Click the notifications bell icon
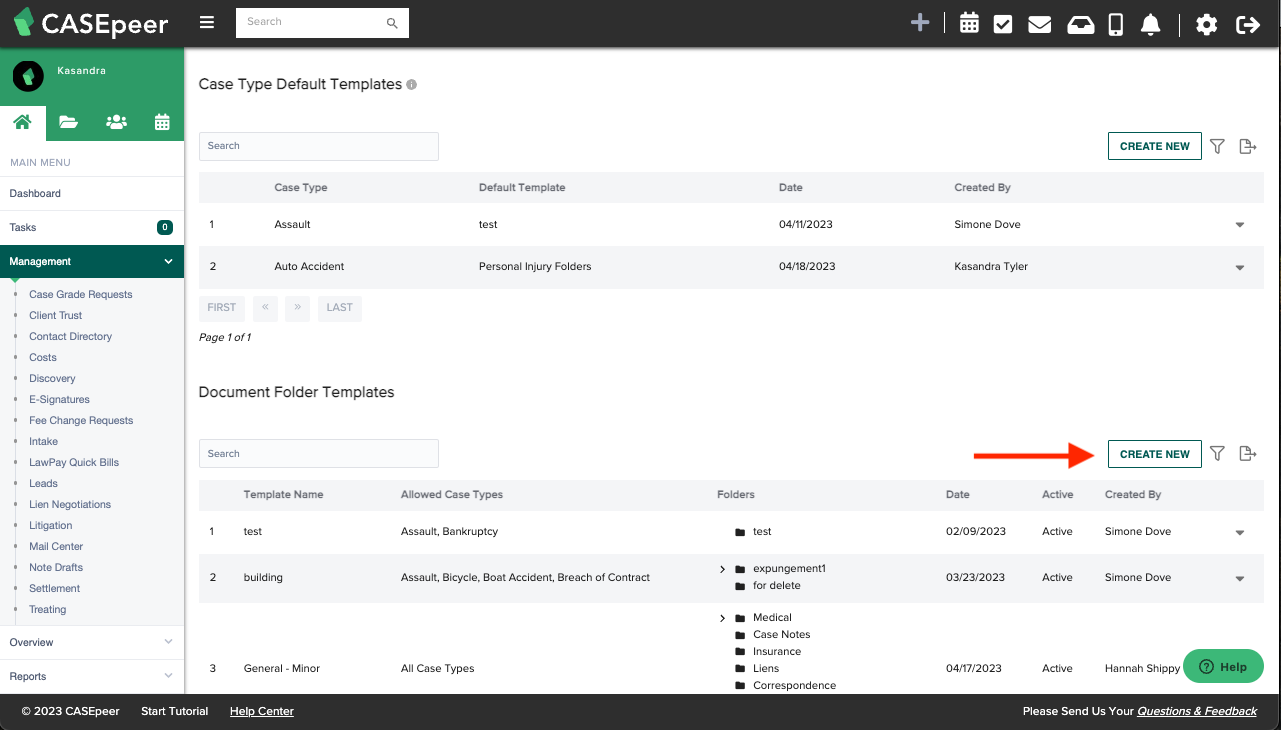Screen dimensions: 1281x730 [x=1151, y=24]
